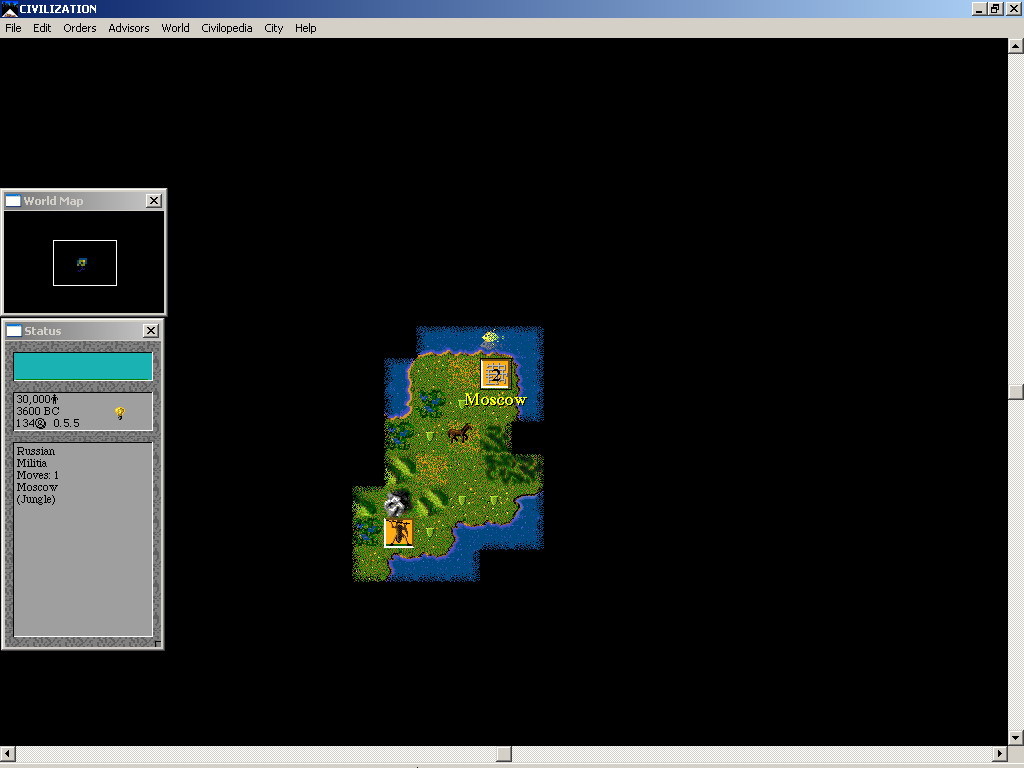Click the gray rocky resource tile above the militia
This screenshot has width=1024, height=768.
click(396, 503)
